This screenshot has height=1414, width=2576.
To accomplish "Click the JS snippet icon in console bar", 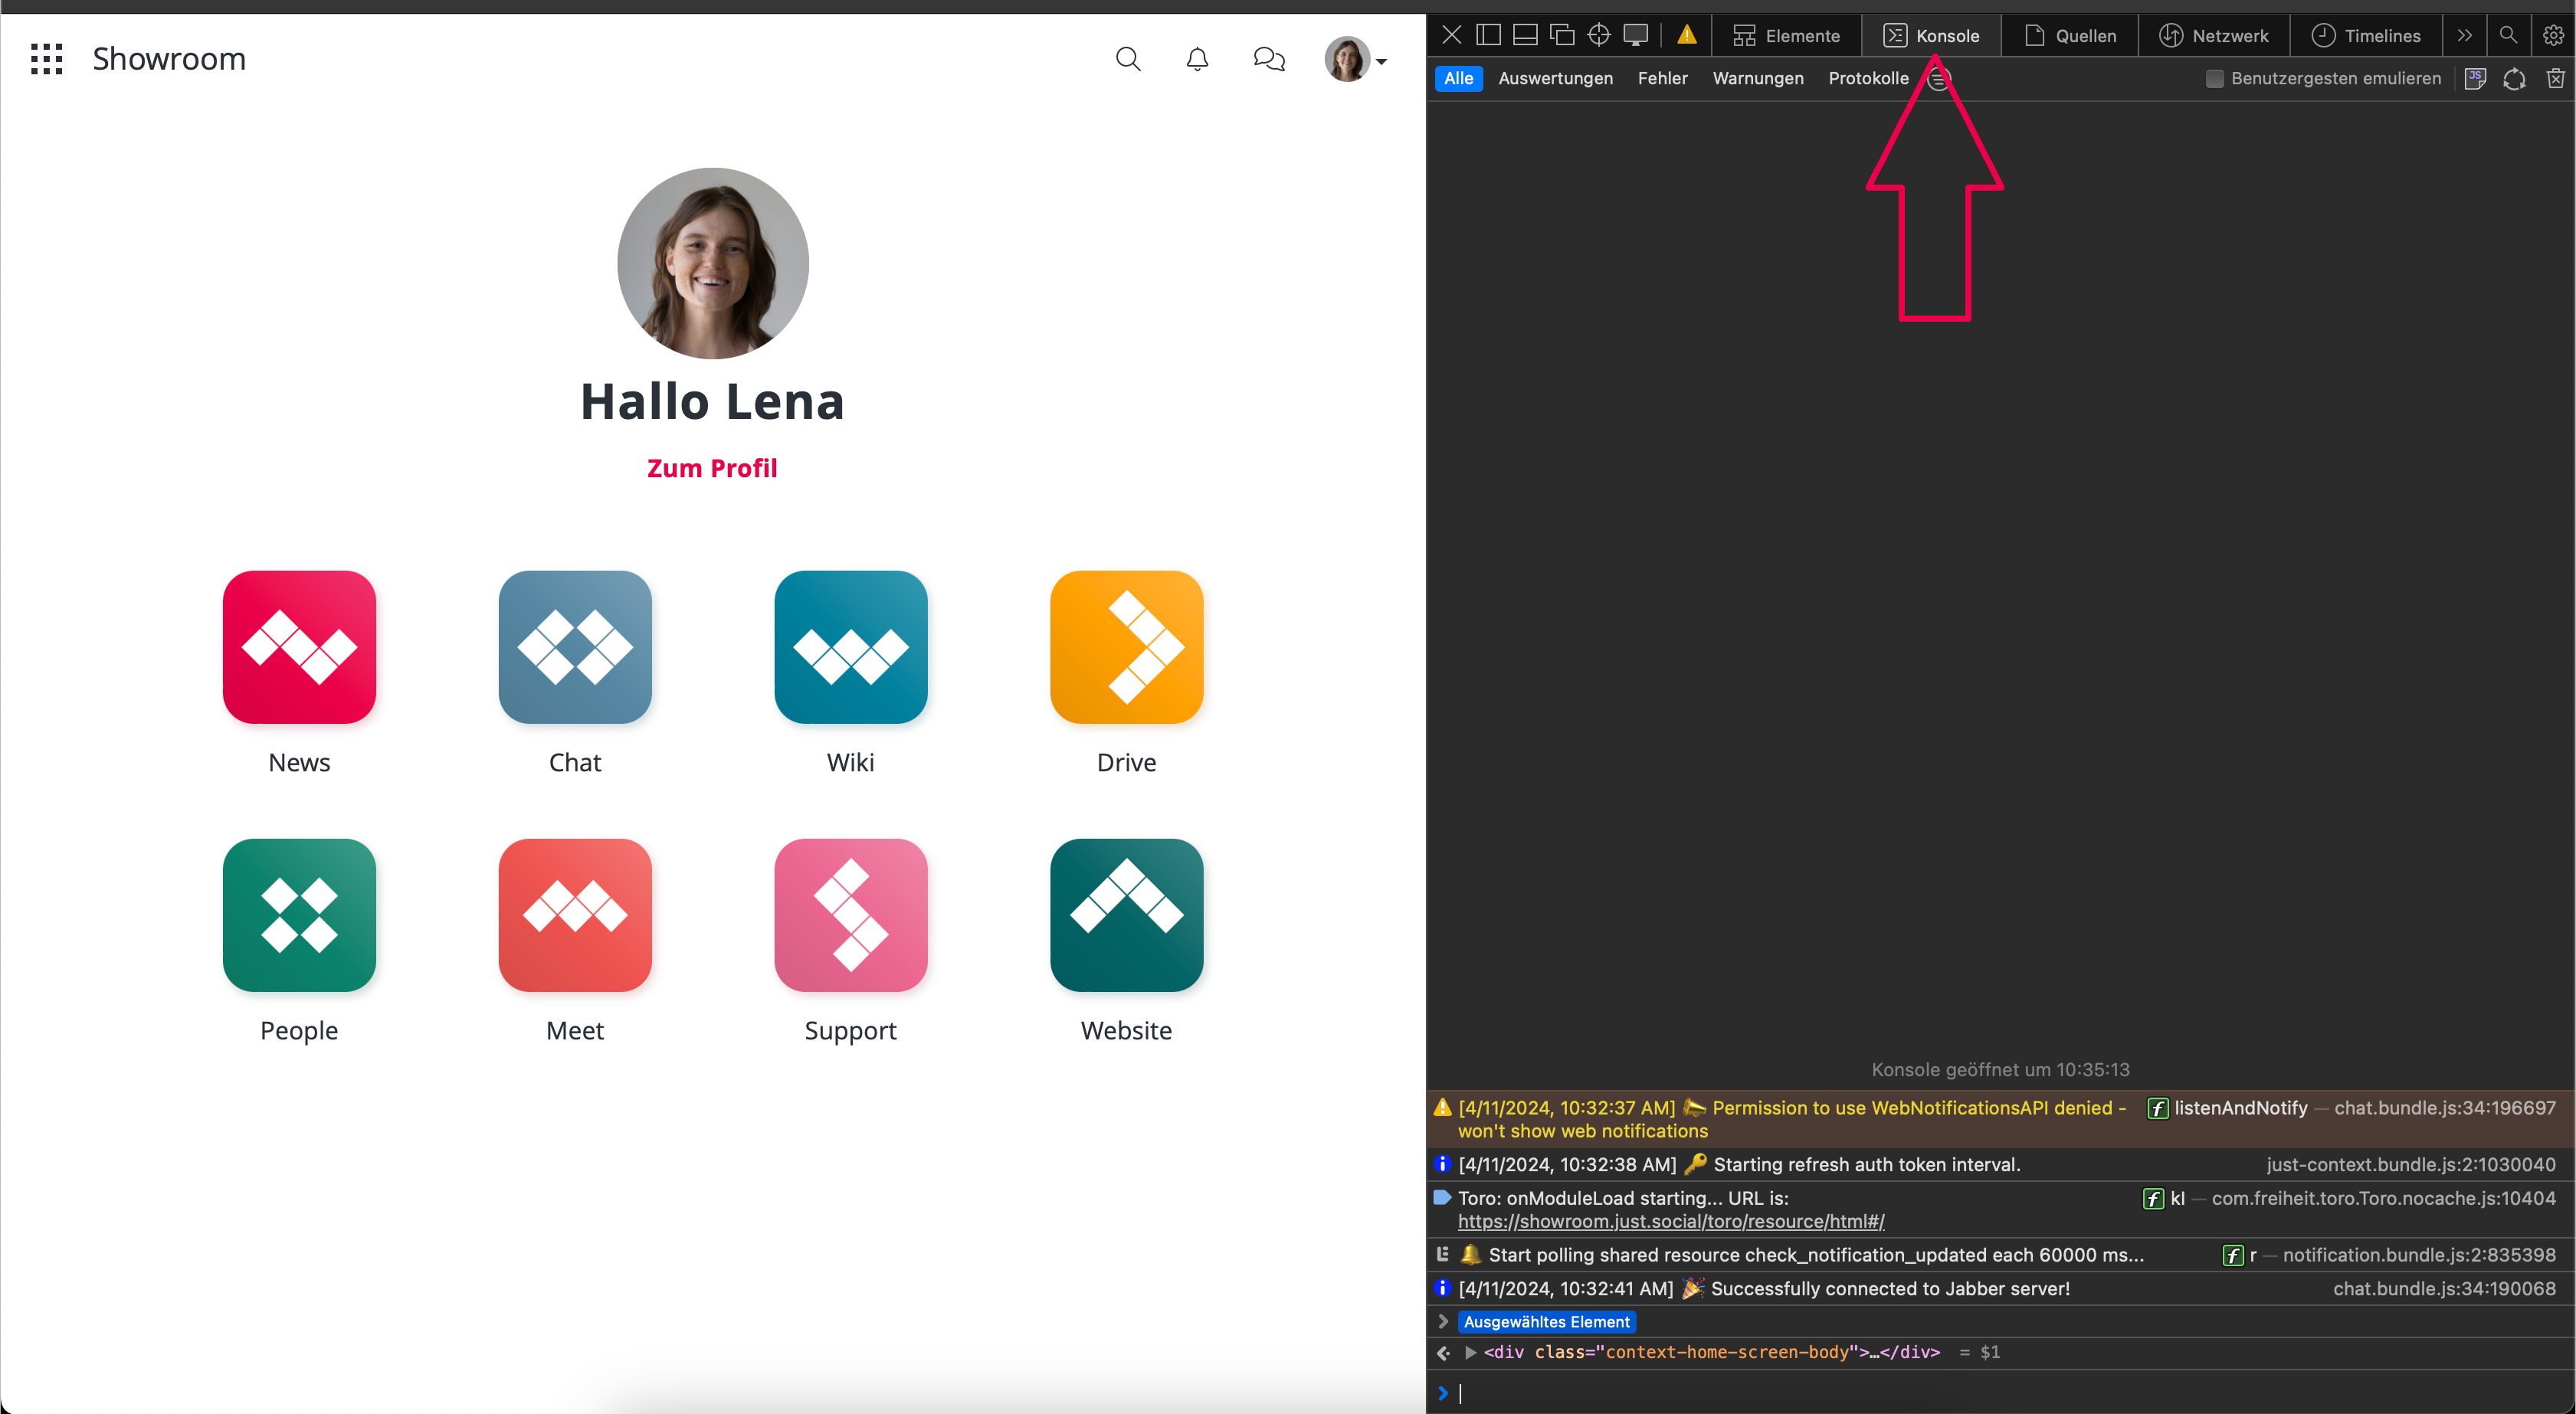I will click(2475, 79).
